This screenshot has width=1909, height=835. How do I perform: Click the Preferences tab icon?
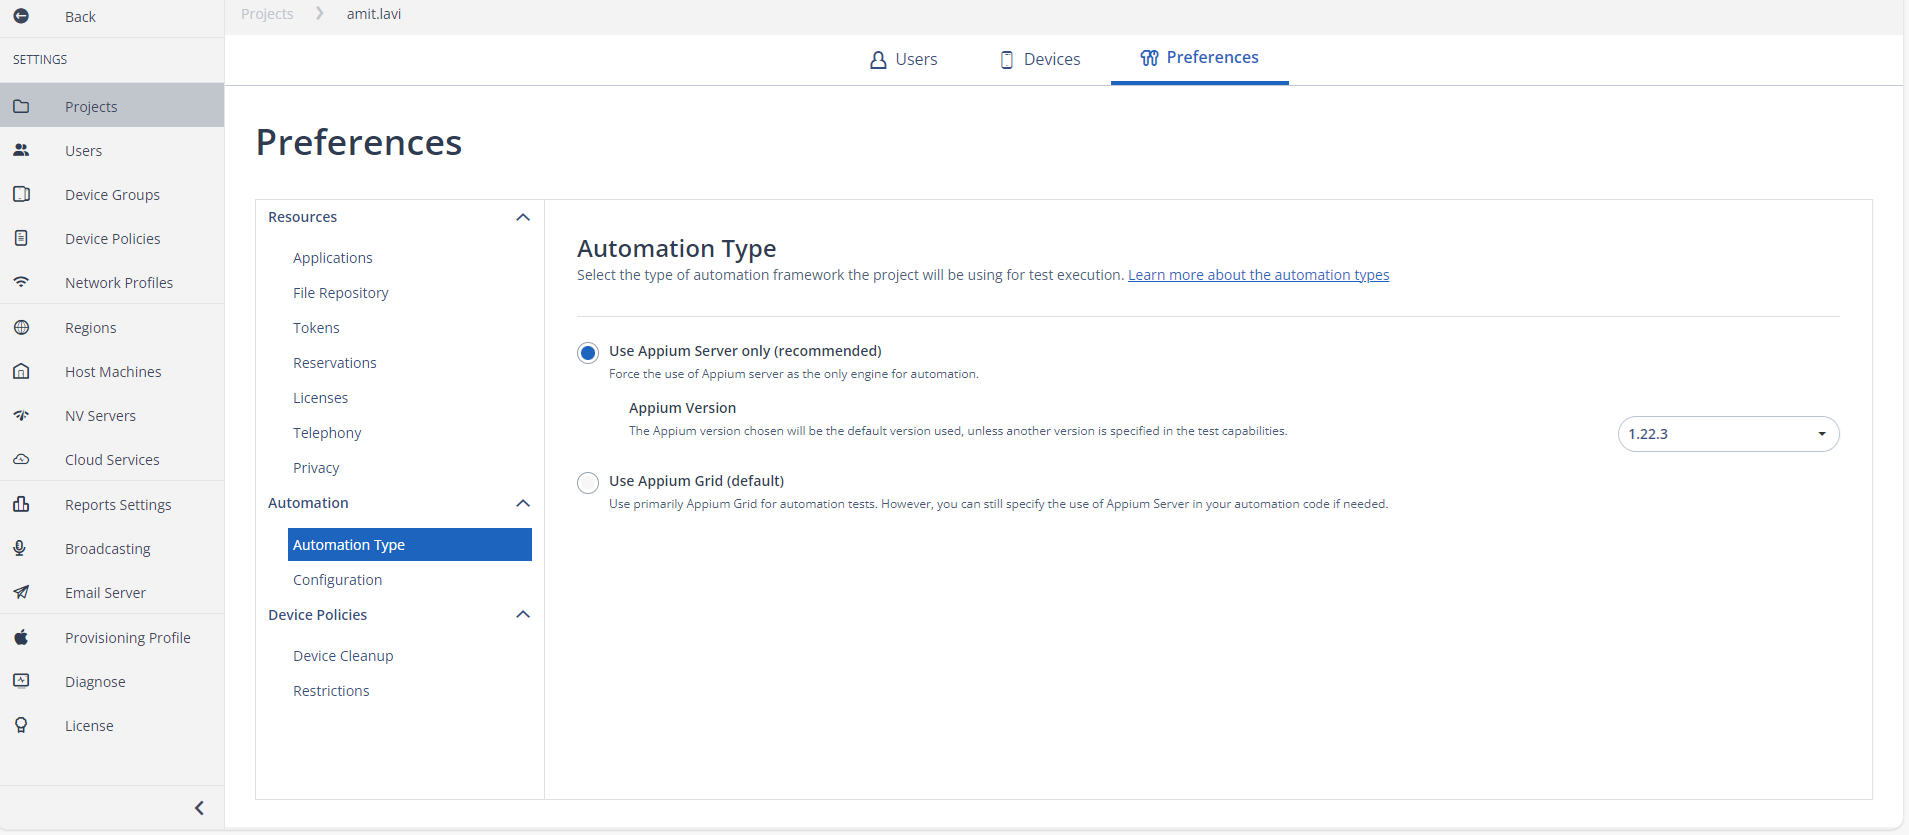[1149, 58]
